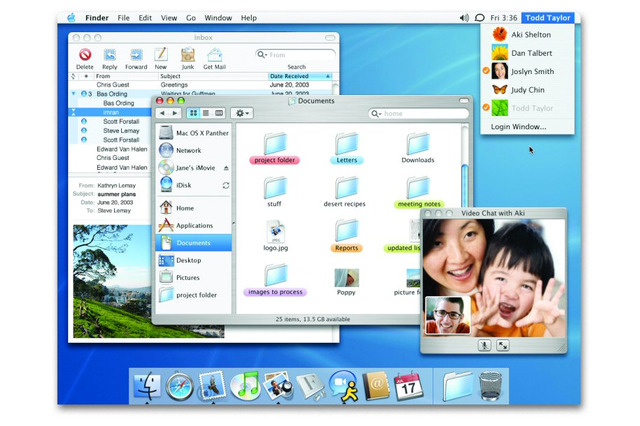Viewport: 640px width, 426px height.
Task: Open Safari from the Dock
Action: [x=179, y=383]
